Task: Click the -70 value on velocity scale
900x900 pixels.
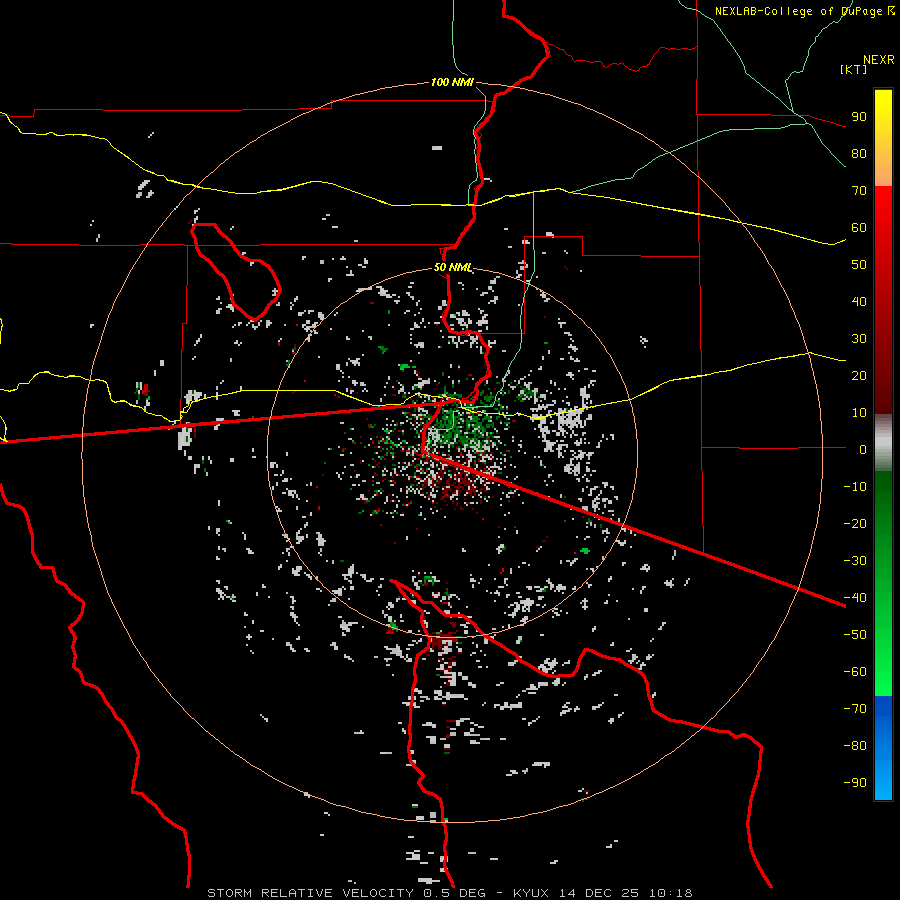Action: pyautogui.click(x=855, y=709)
